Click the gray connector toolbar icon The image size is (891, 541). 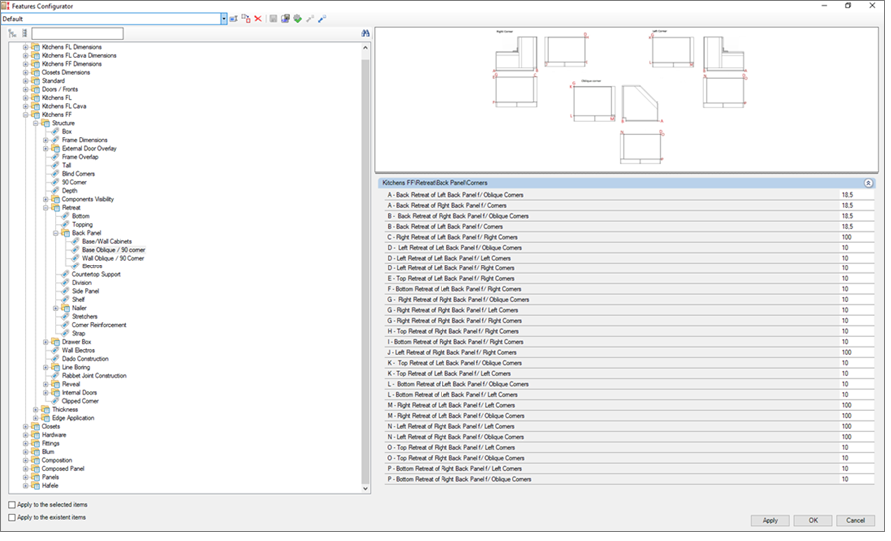[310, 19]
